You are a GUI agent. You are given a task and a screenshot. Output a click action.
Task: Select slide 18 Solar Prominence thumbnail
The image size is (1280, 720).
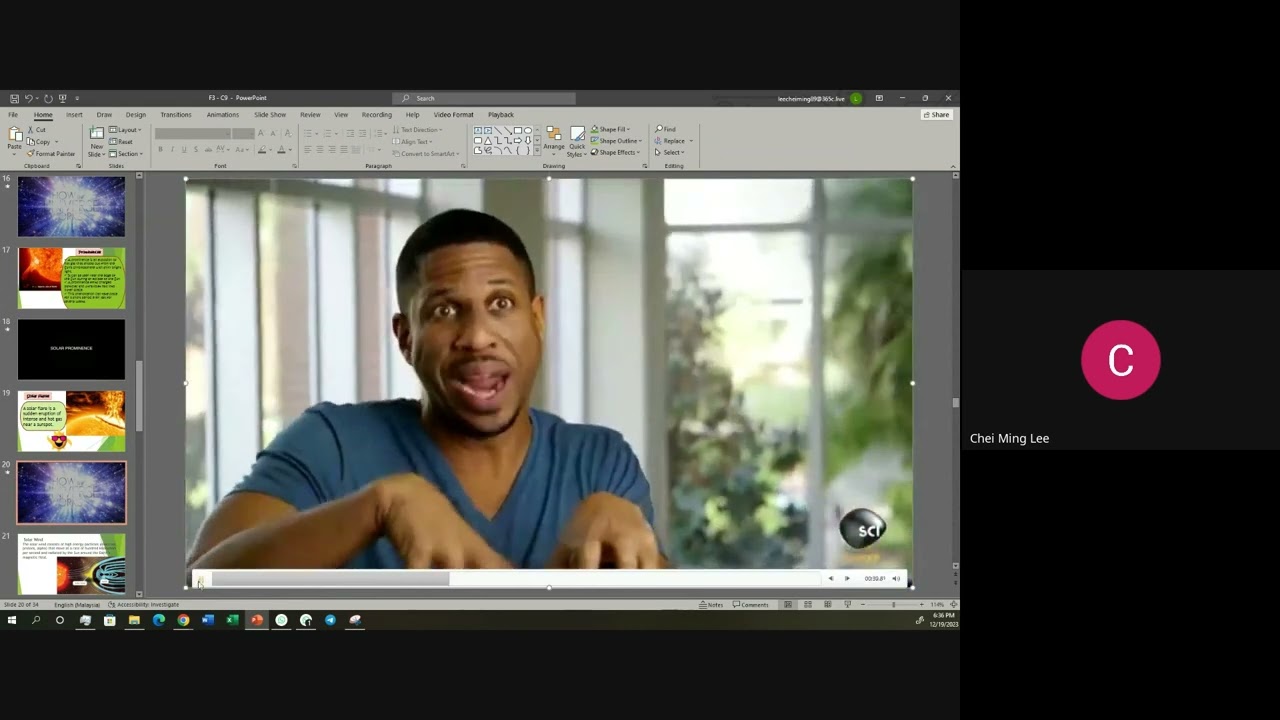(71, 349)
